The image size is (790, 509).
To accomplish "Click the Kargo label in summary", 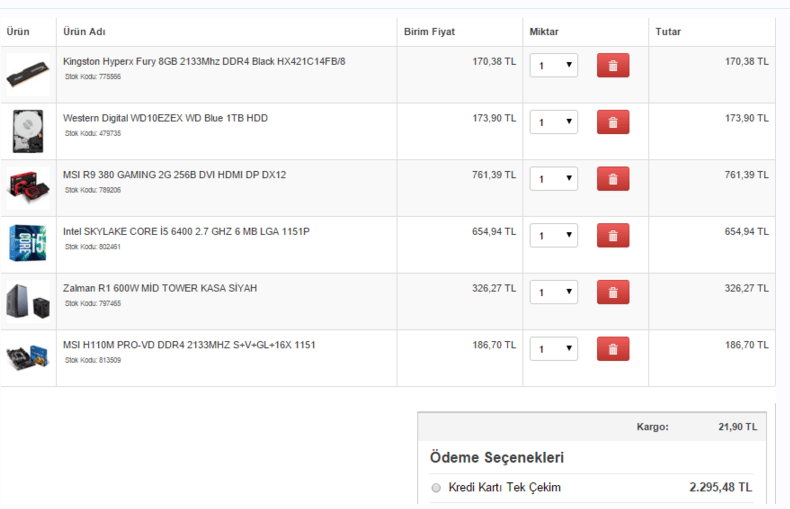I will point(652,427).
